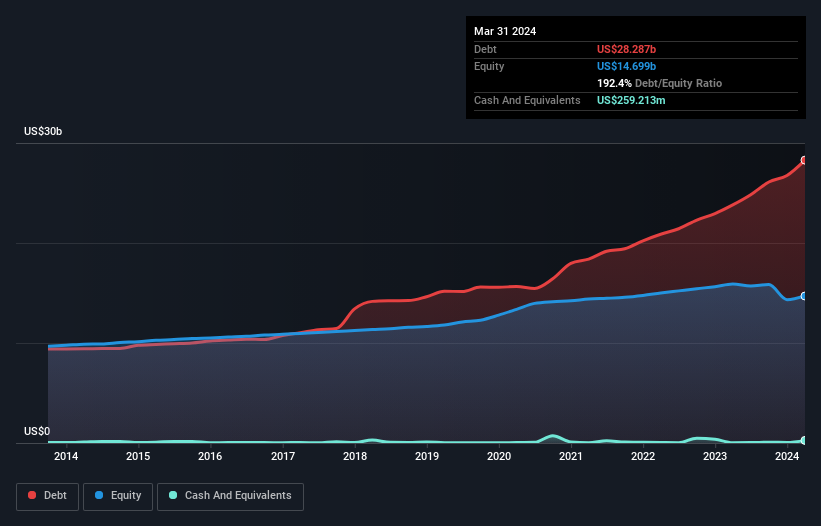Image resolution: width=821 pixels, height=526 pixels.
Task: Click the 2018 axis label
Action: pos(355,456)
